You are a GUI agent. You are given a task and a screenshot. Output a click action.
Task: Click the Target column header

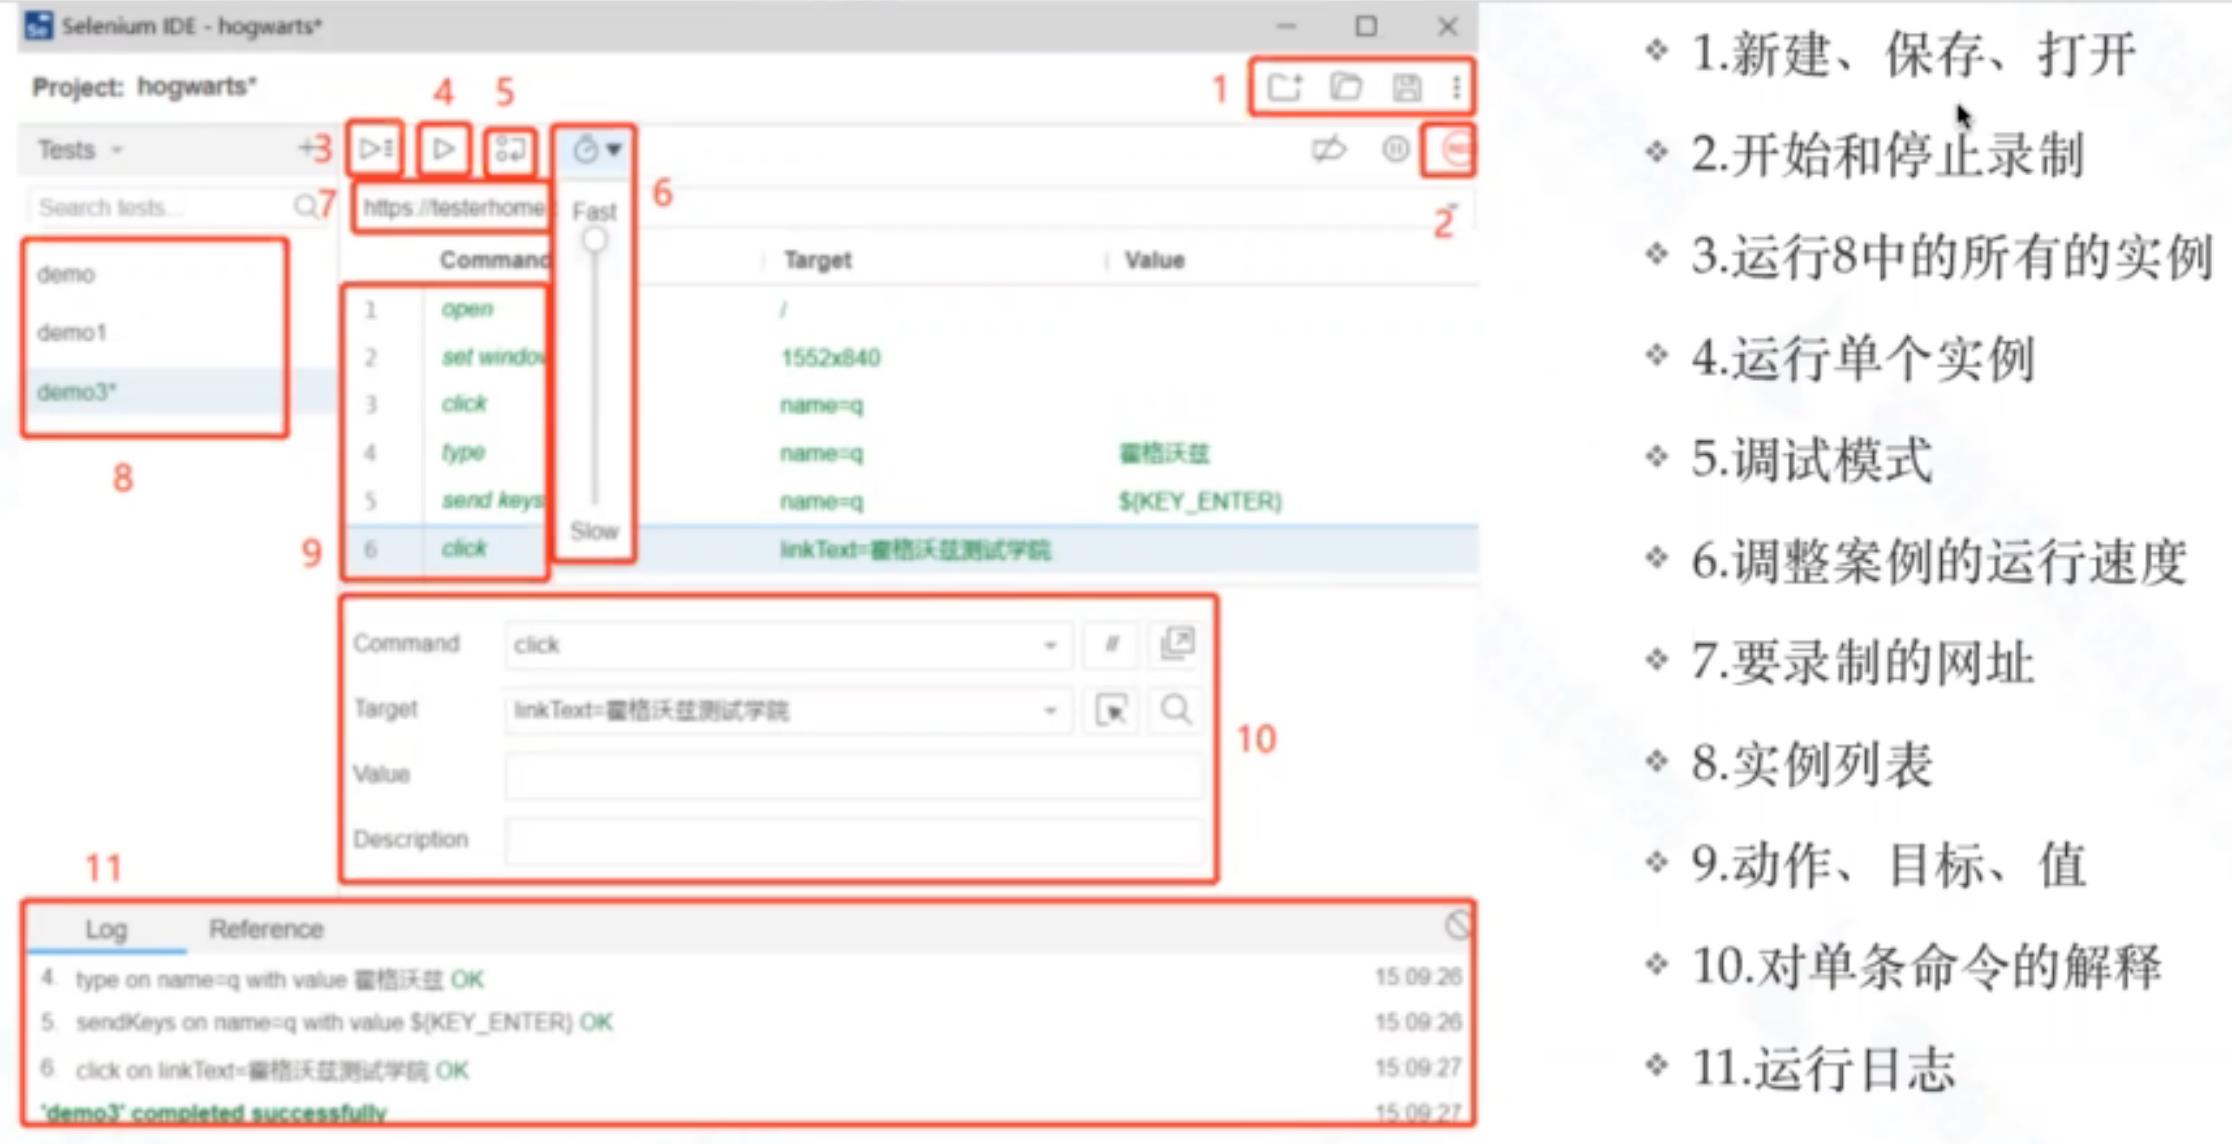(x=818, y=260)
